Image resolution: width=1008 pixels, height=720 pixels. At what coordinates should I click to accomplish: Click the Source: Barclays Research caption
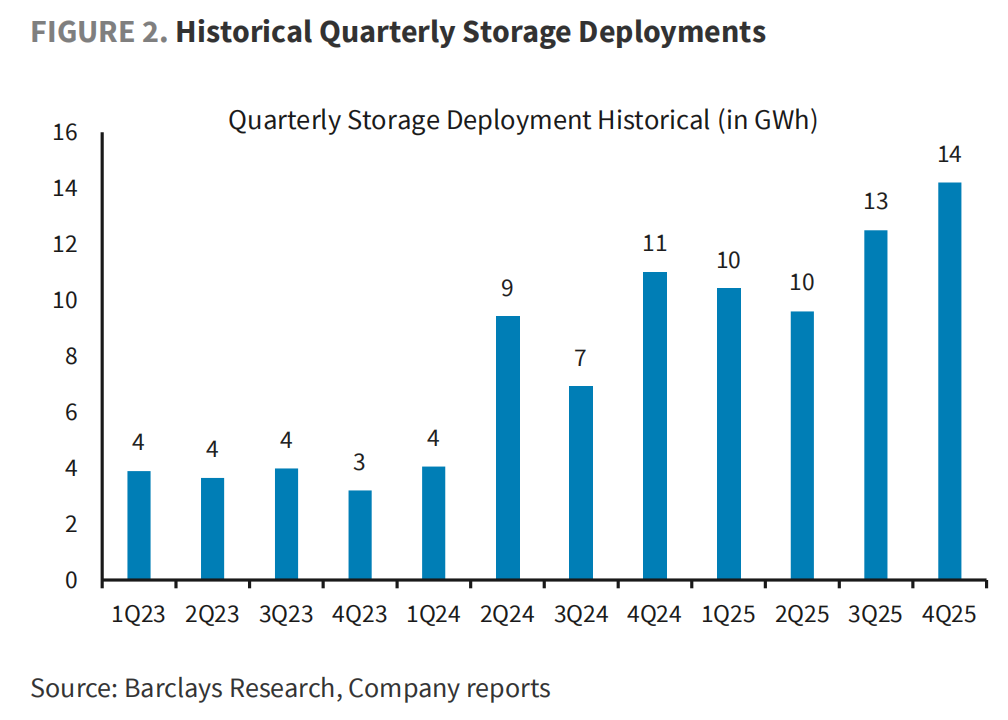click(x=291, y=688)
